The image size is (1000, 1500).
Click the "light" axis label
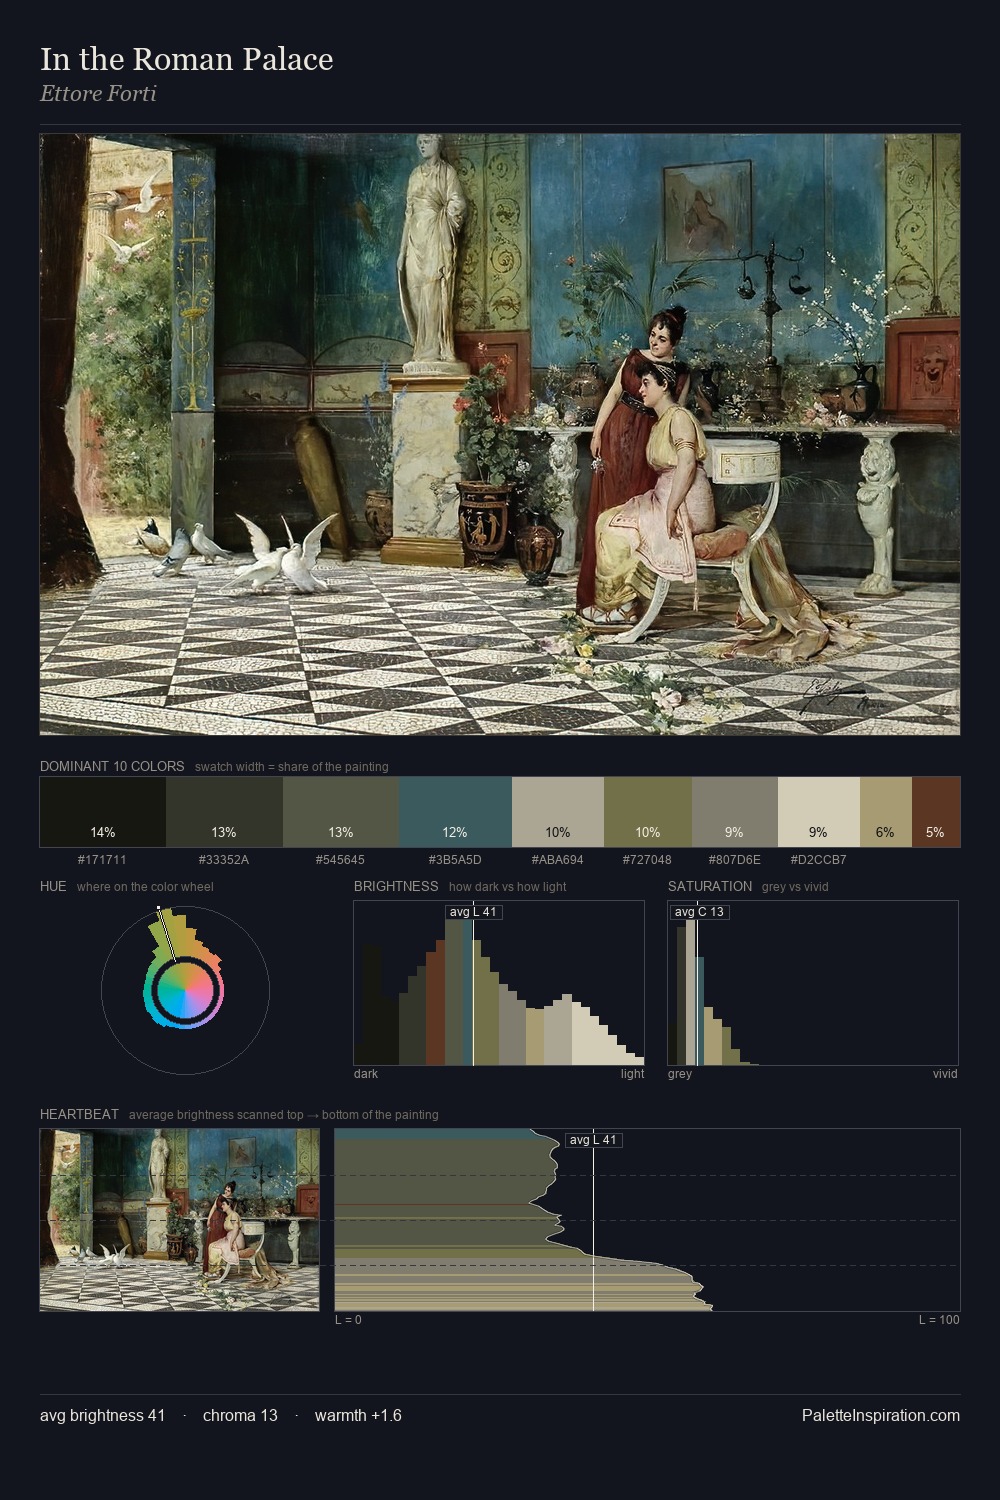tap(633, 1074)
